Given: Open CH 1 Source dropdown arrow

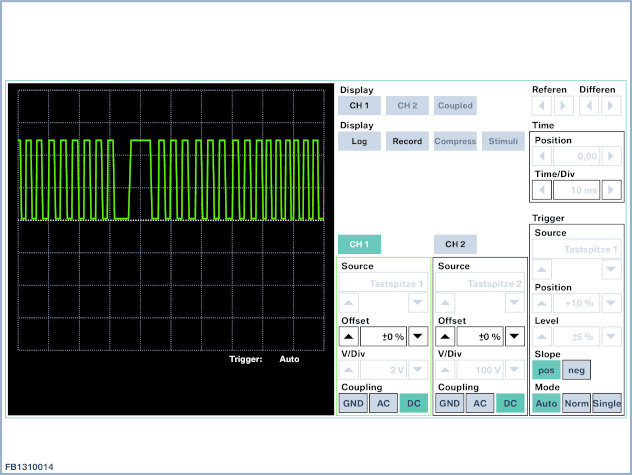Looking at the screenshot, I should (417, 301).
